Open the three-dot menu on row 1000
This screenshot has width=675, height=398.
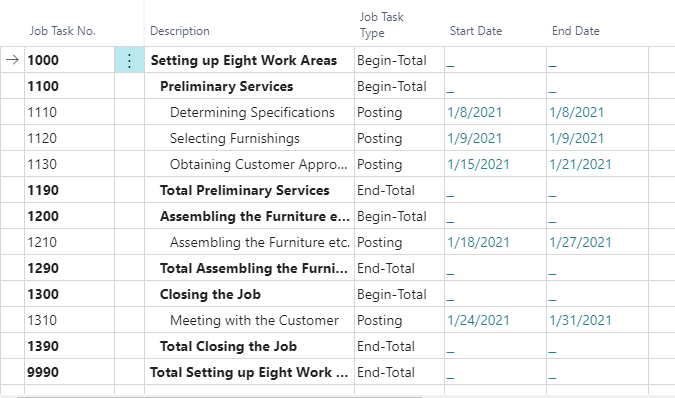[x=129, y=61]
